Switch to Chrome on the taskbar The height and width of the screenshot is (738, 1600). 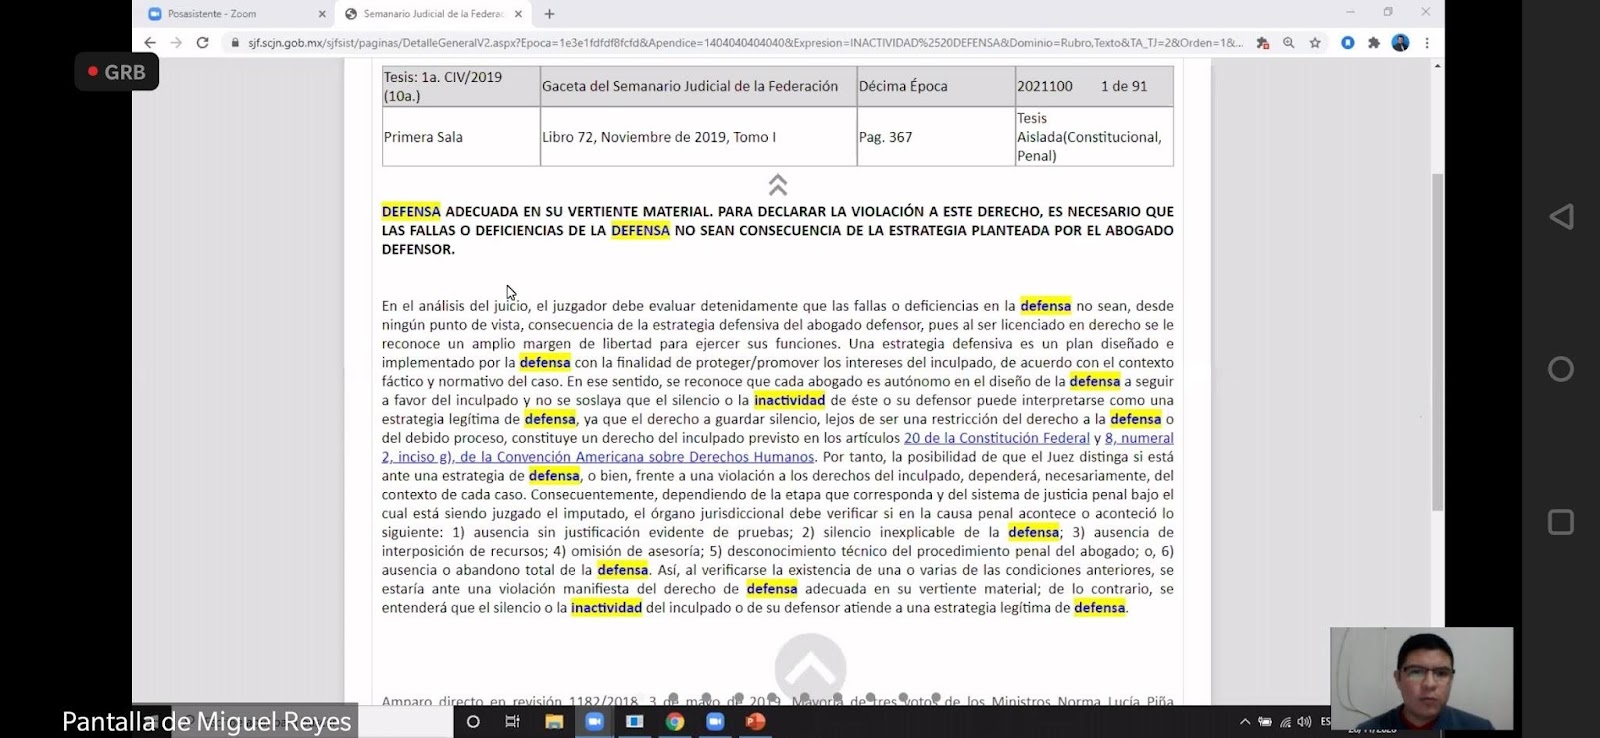tap(675, 721)
